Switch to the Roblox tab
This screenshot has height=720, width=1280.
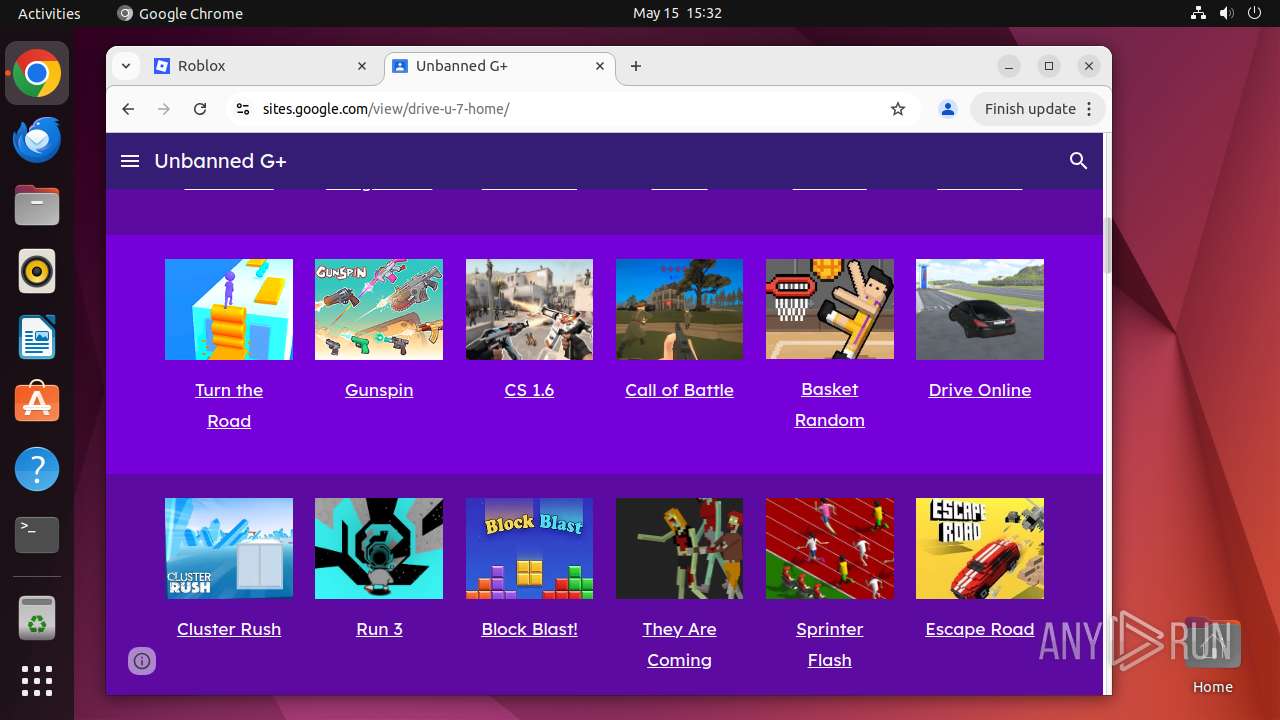pyautogui.click(x=262, y=66)
